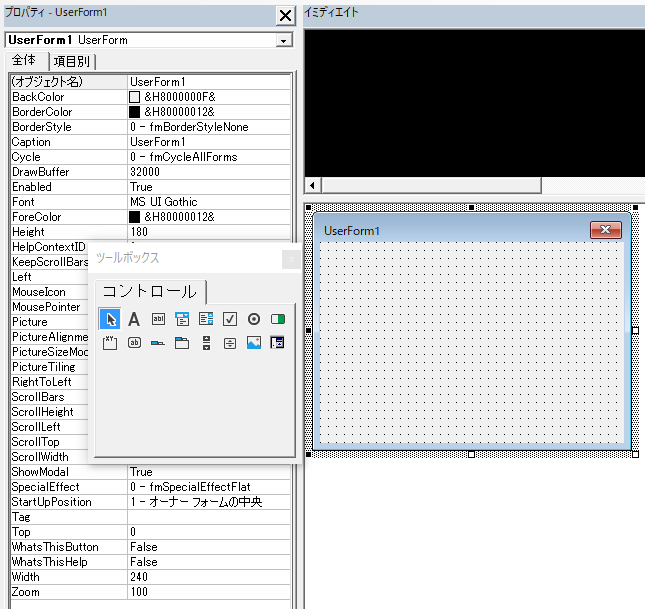
Task: Choose the Select Objects arrow in the toolbox
Action: pos(110,319)
